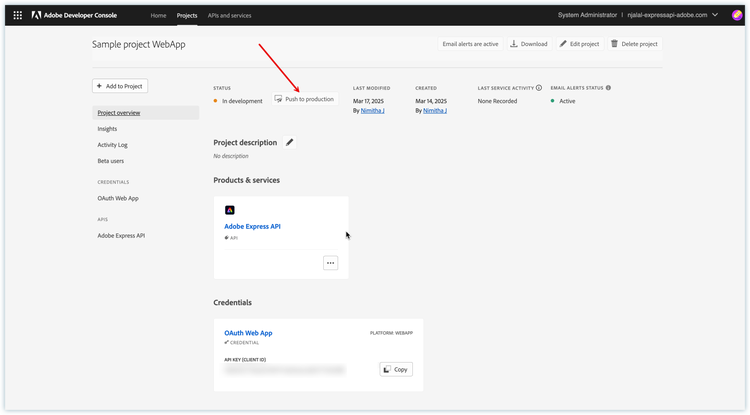
Task: Click the Adobe Developer Console logo
Action: (x=74, y=15)
